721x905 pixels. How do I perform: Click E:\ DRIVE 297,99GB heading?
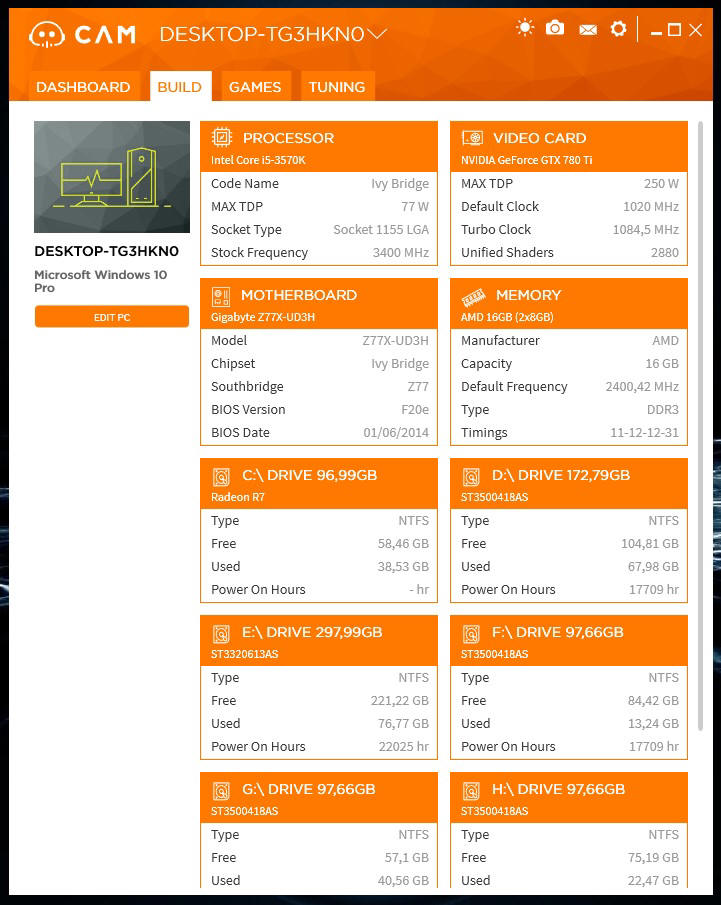click(312, 632)
